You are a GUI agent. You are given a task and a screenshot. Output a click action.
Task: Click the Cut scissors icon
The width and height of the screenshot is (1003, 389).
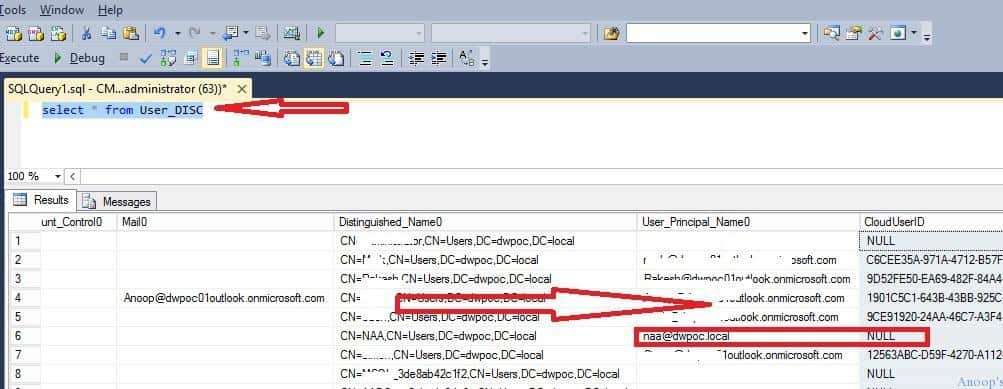coord(86,33)
